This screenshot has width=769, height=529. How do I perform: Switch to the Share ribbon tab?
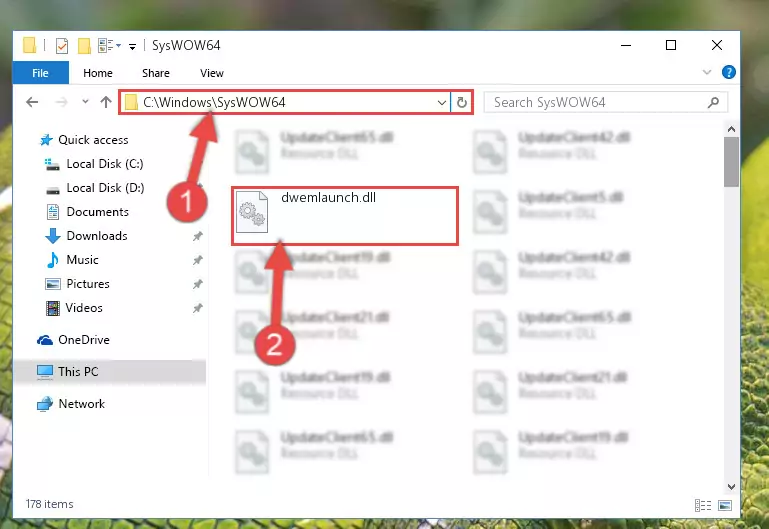(x=156, y=73)
